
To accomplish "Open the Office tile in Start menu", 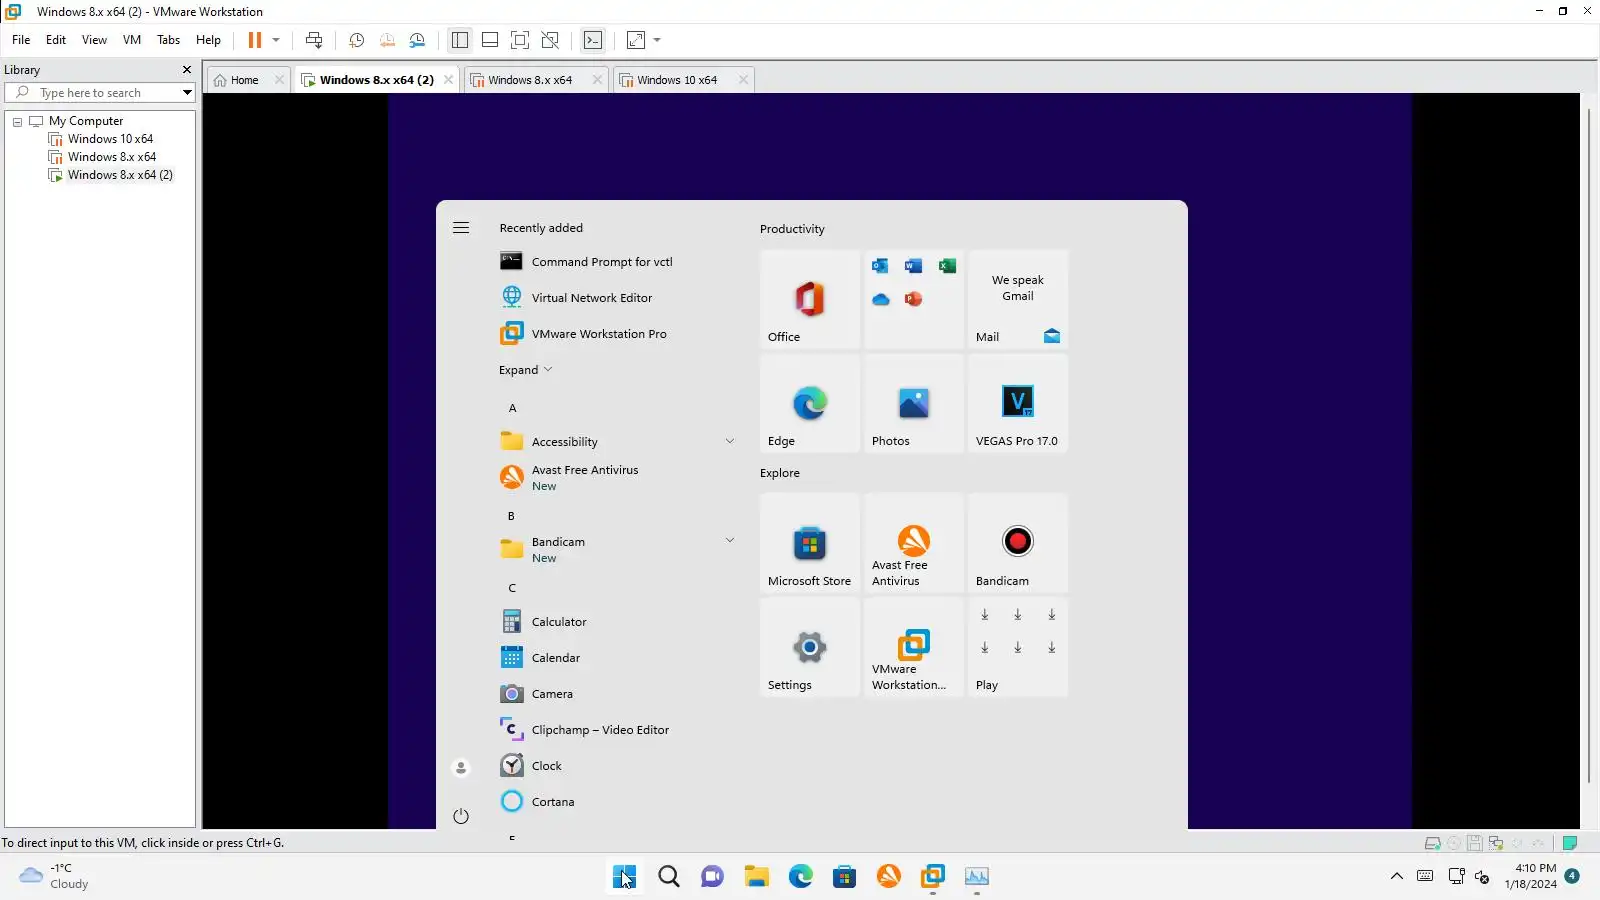I will pyautogui.click(x=810, y=299).
